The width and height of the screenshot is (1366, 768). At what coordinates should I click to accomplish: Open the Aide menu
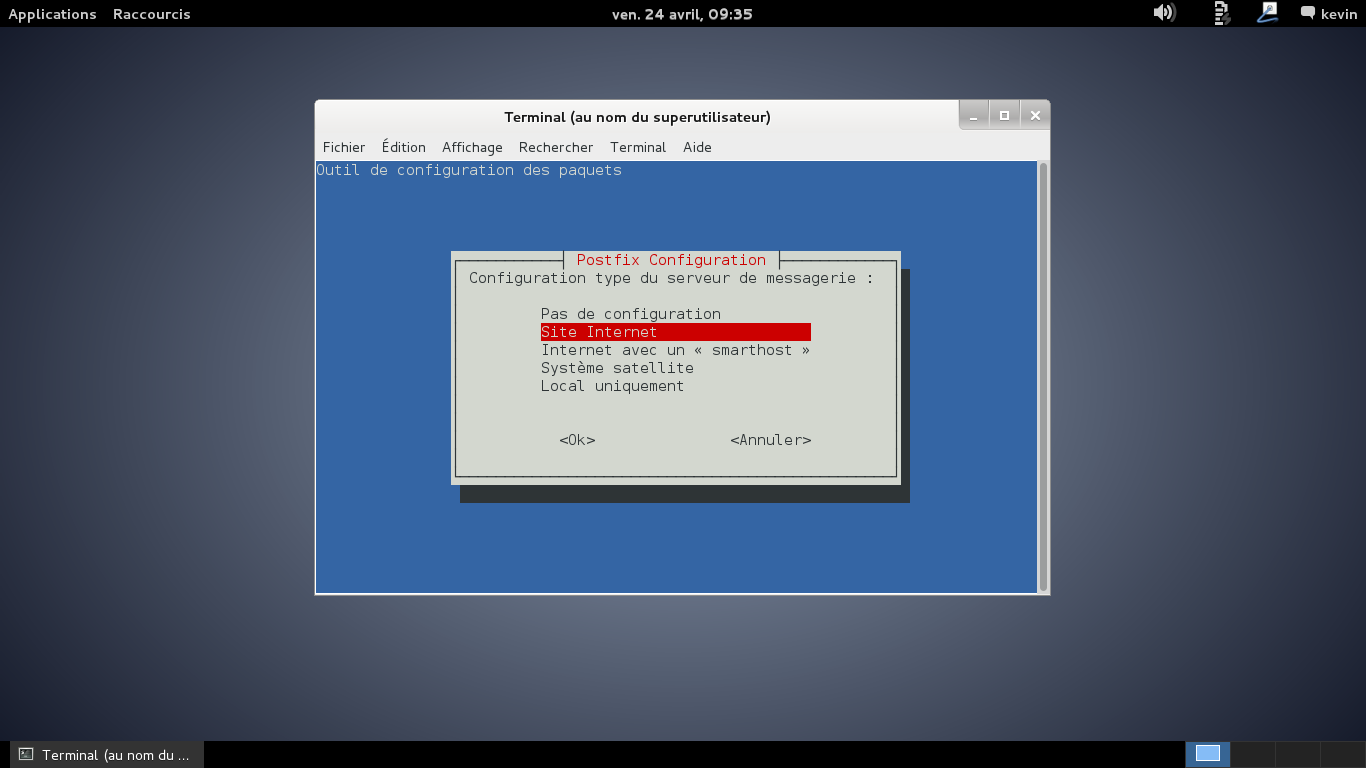pyautogui.click(x=697, y=147)
